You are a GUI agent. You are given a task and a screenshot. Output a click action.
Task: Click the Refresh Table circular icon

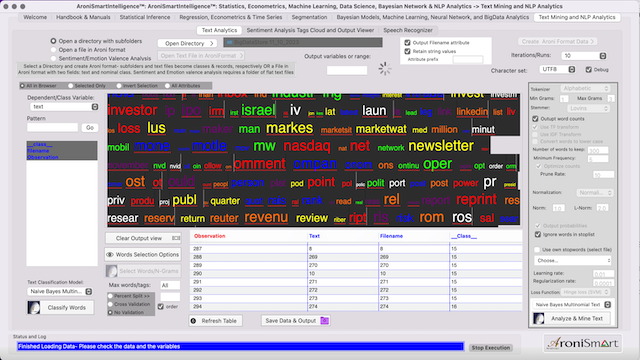point(193,321)
